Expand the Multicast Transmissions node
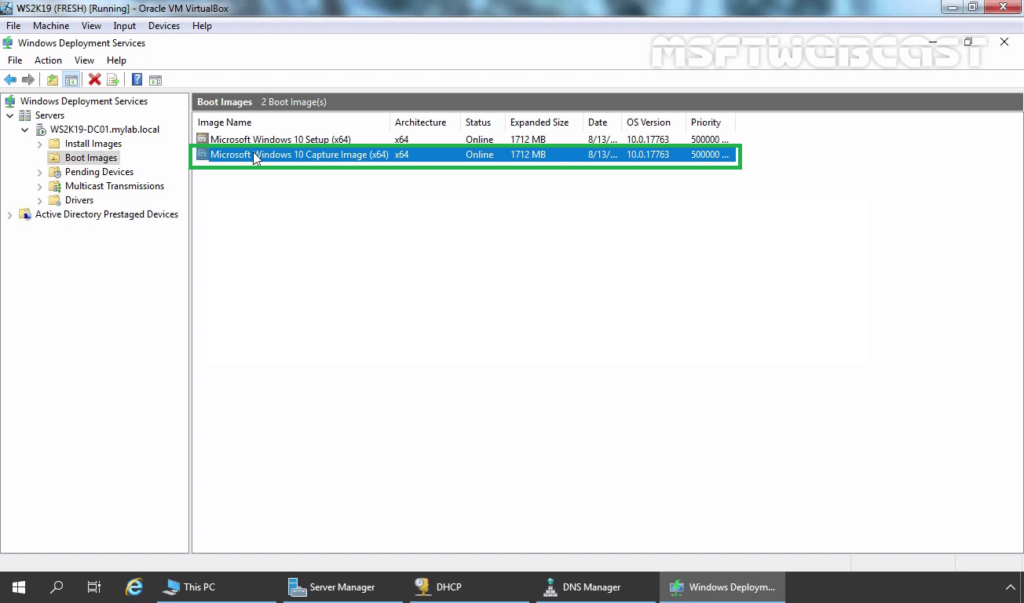Image resolution: width=1024 pixels, height=603 pixels. point(40,186)
